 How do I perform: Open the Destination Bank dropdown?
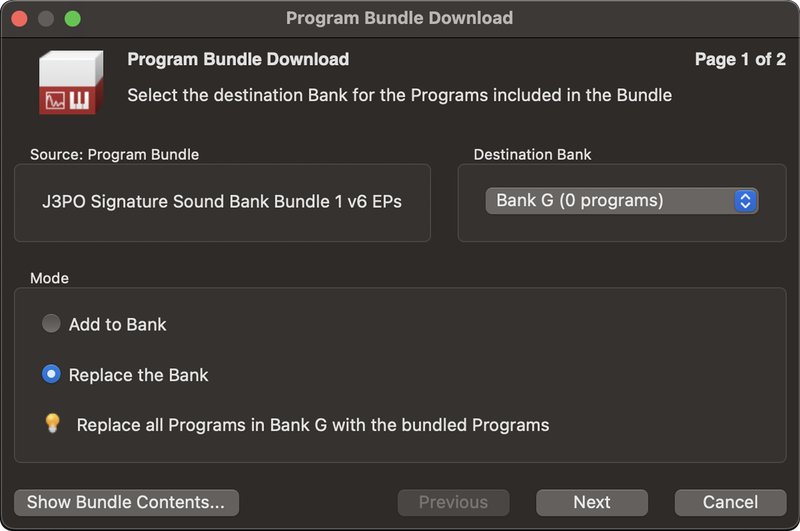(x=621, y=200)
